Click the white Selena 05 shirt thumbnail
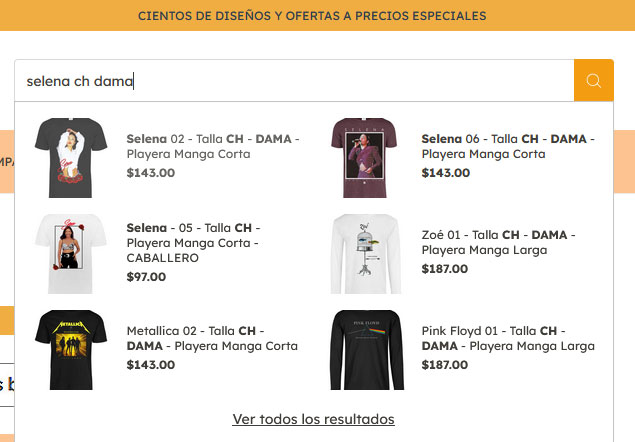The height and width of the screenshot is (442, 635). (x=71, y=254)
